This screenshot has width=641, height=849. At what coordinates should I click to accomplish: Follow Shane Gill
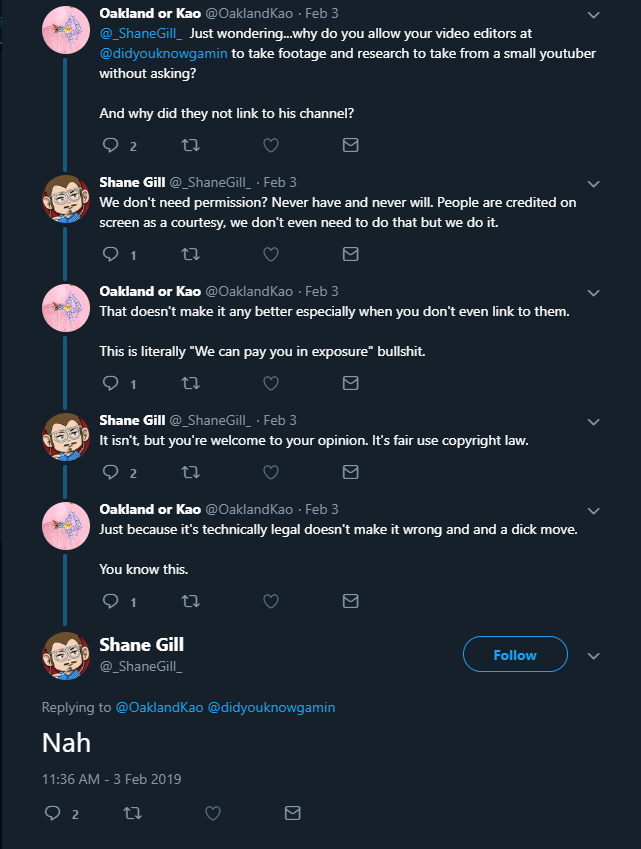pyautogui.click(x=515, y=655)
